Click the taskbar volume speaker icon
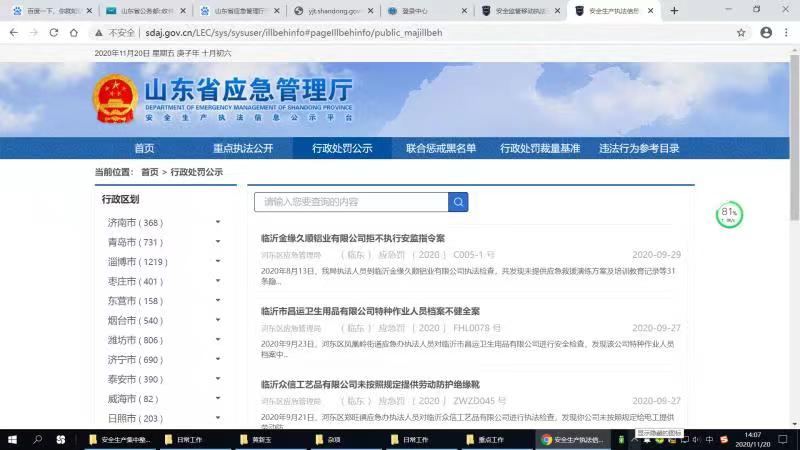This screenshot has height=450, width=800. pyautogui.click(x=696, y=439)
